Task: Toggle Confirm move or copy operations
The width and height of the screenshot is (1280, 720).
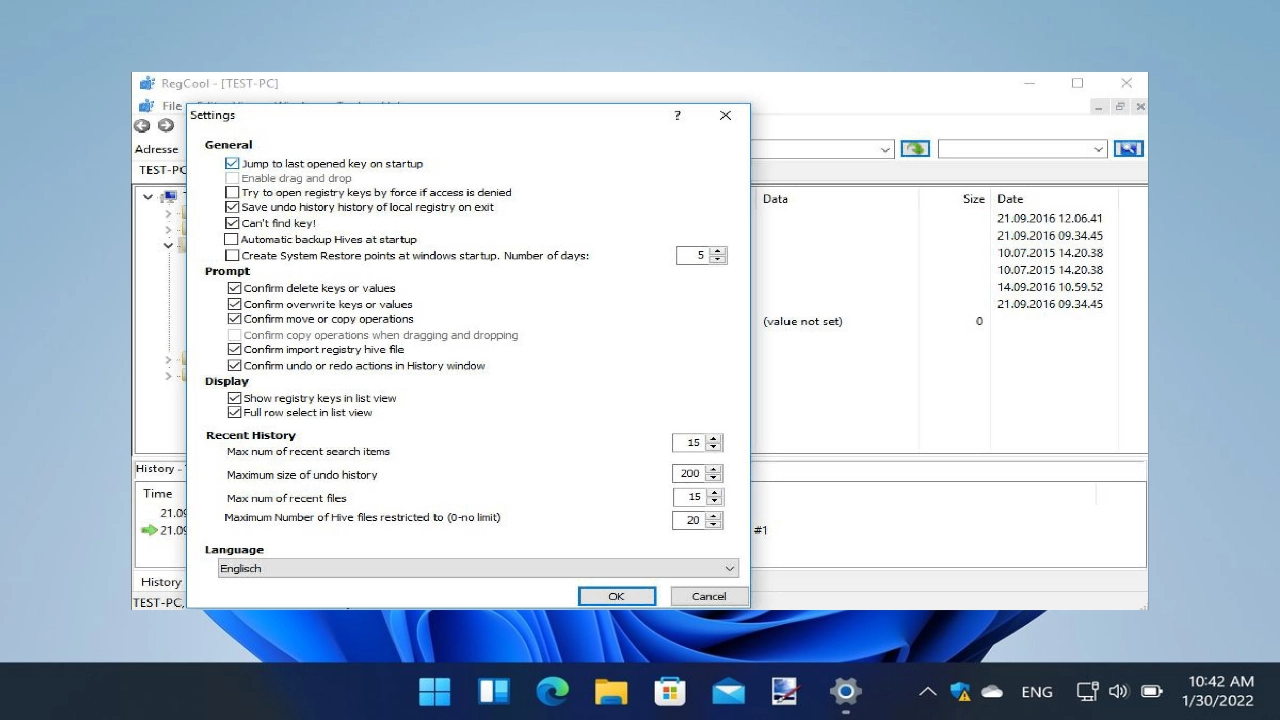Action: [x=235, y=319]
